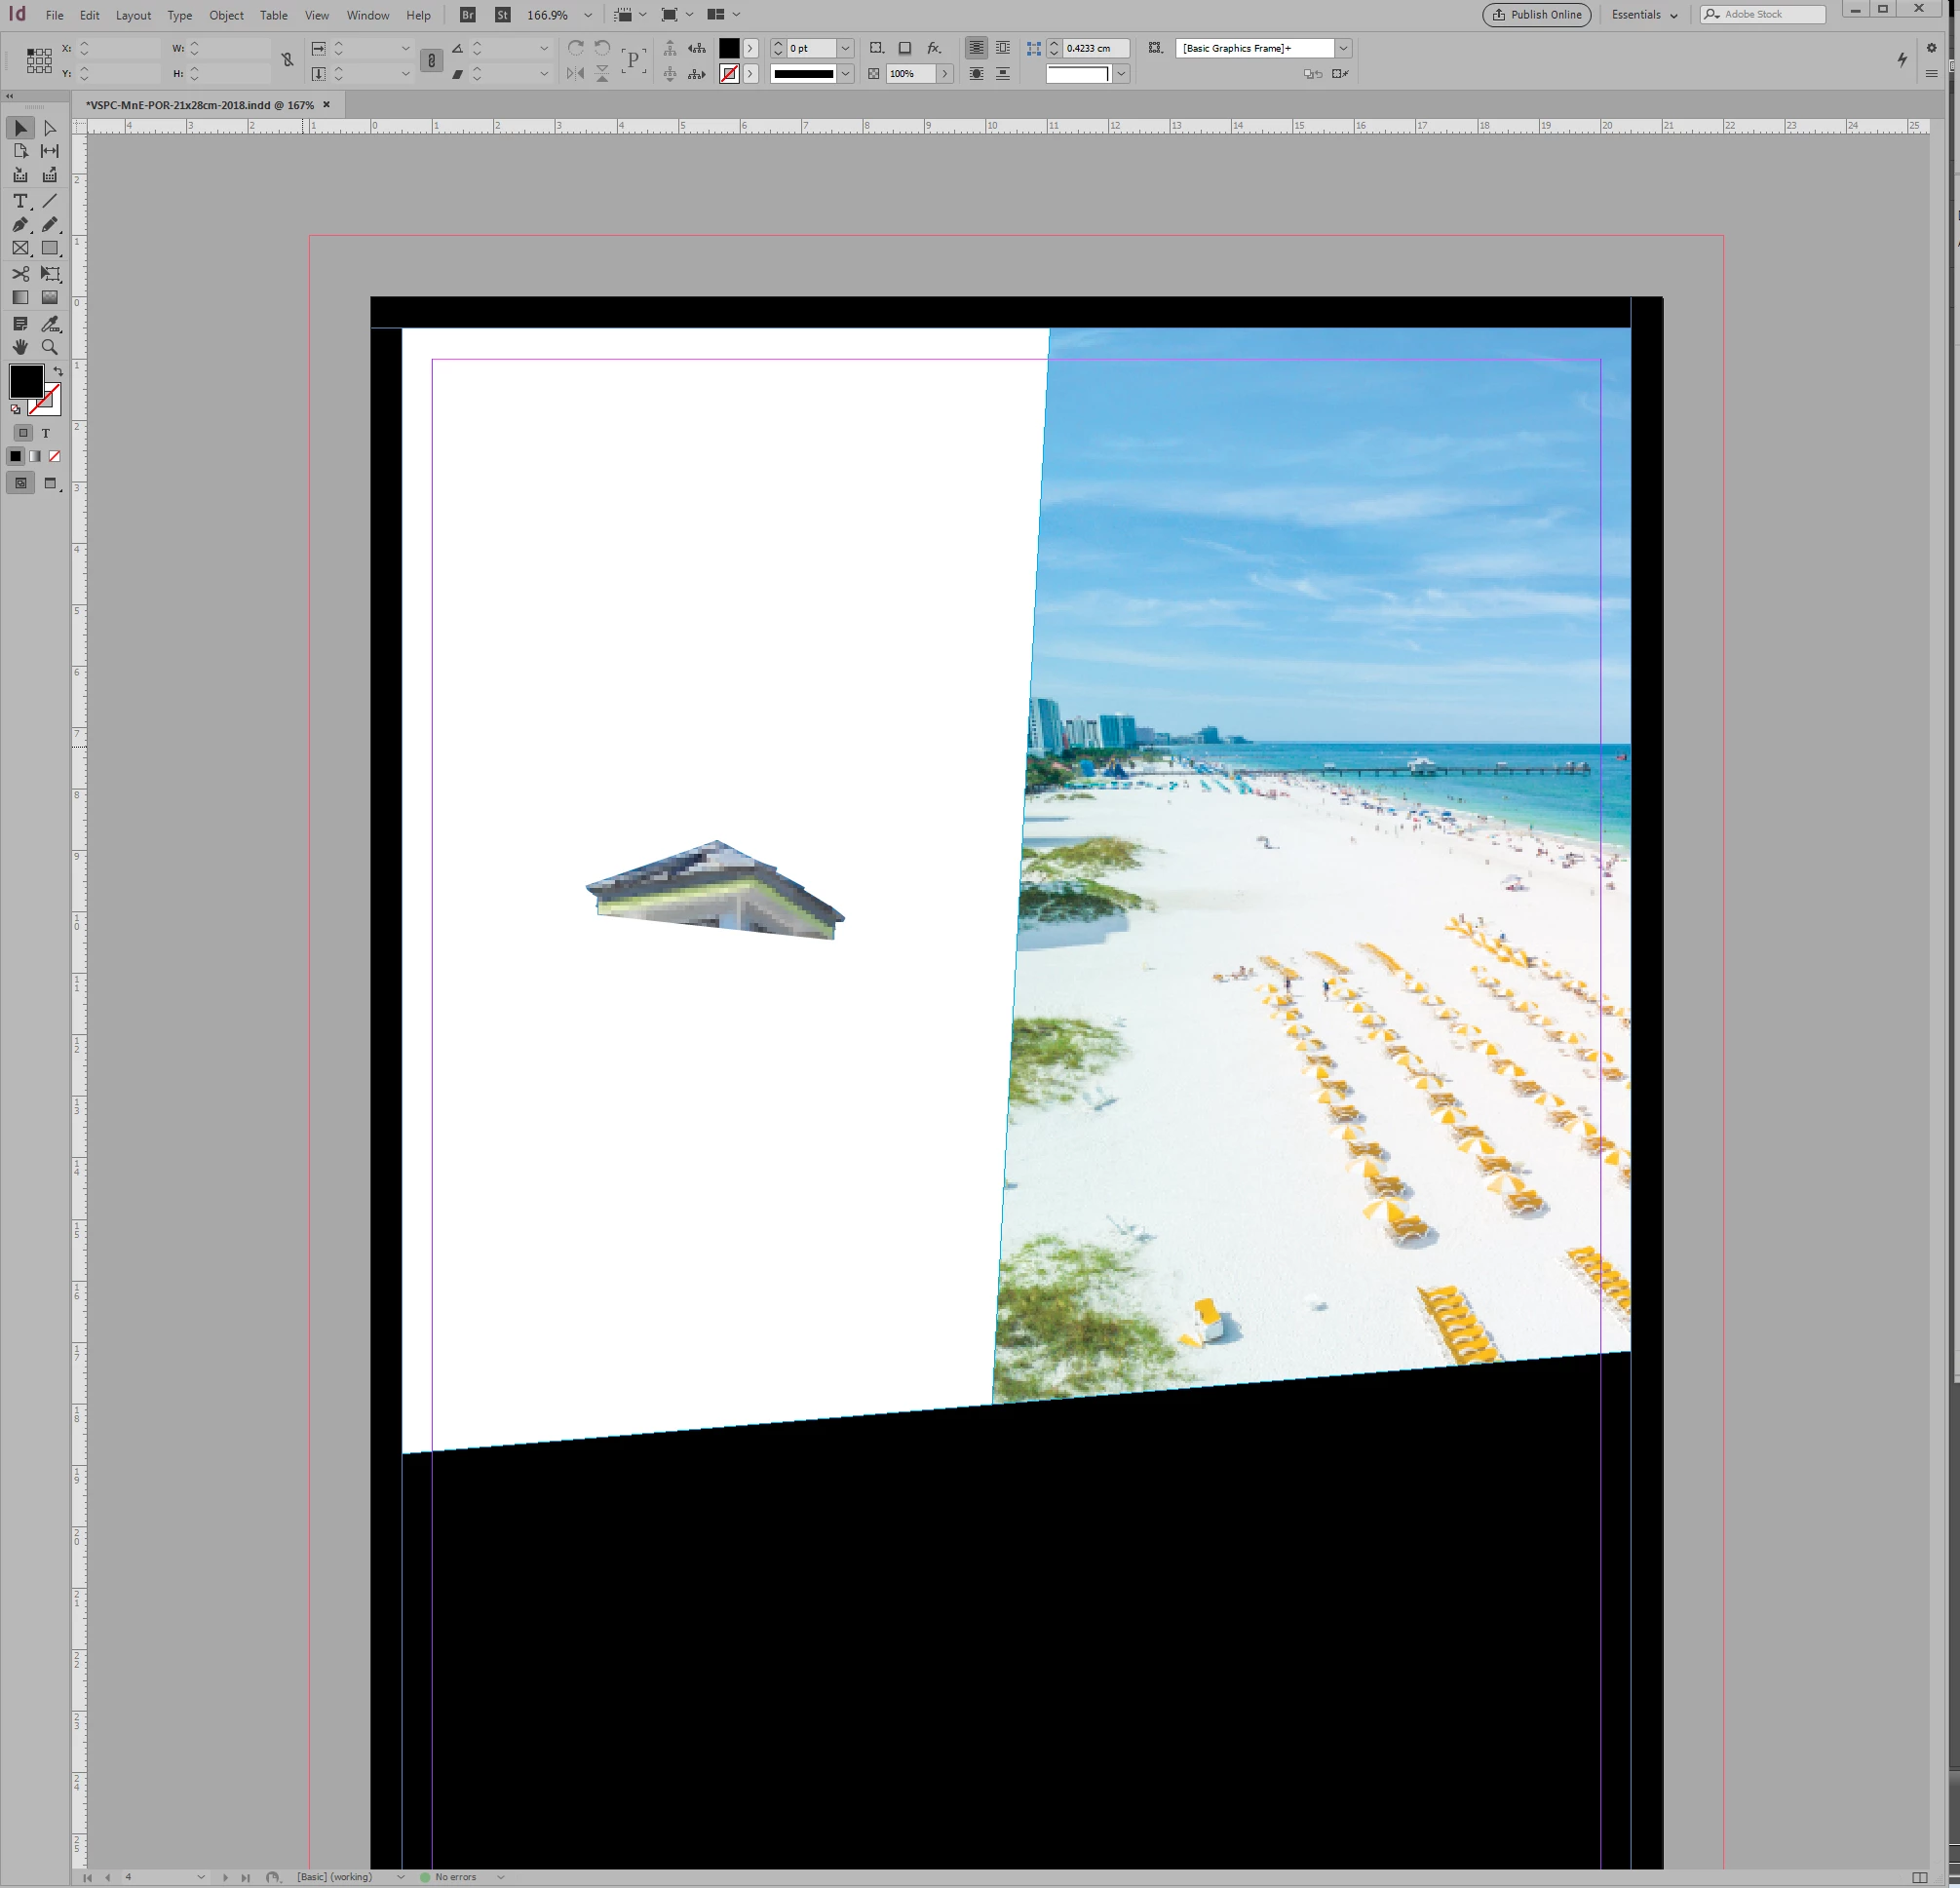Open the Layout menu

133,15
